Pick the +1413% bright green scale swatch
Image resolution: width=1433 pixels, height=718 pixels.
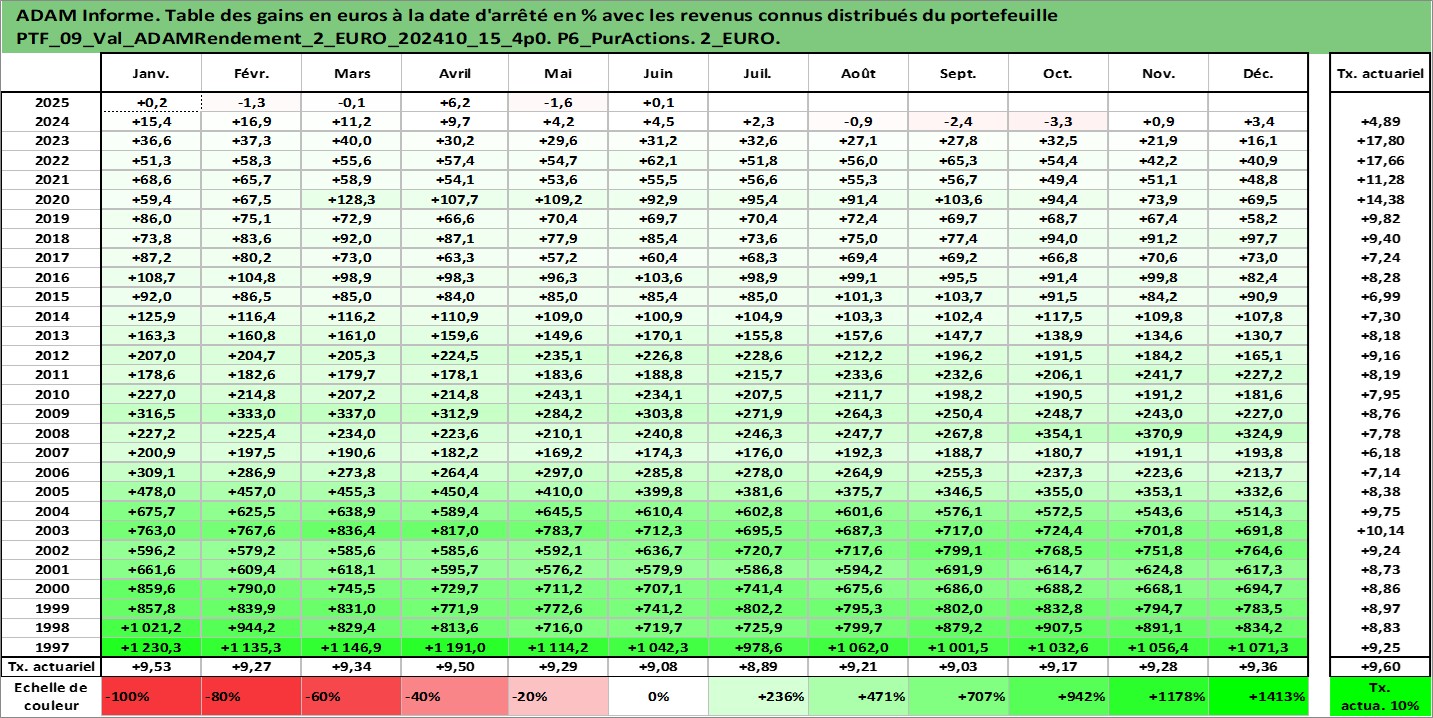(1259, 696)
